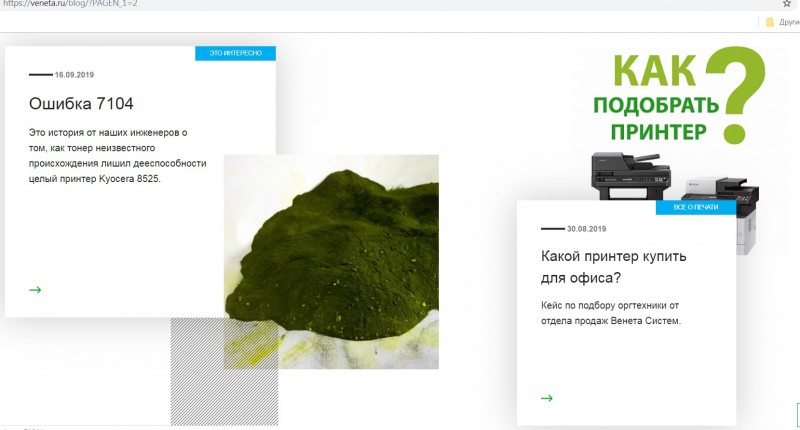This screenshot has height=430, width=800.
Task: Click the green arrow under Ошибка 7104
Action: (x=35, y=290)
